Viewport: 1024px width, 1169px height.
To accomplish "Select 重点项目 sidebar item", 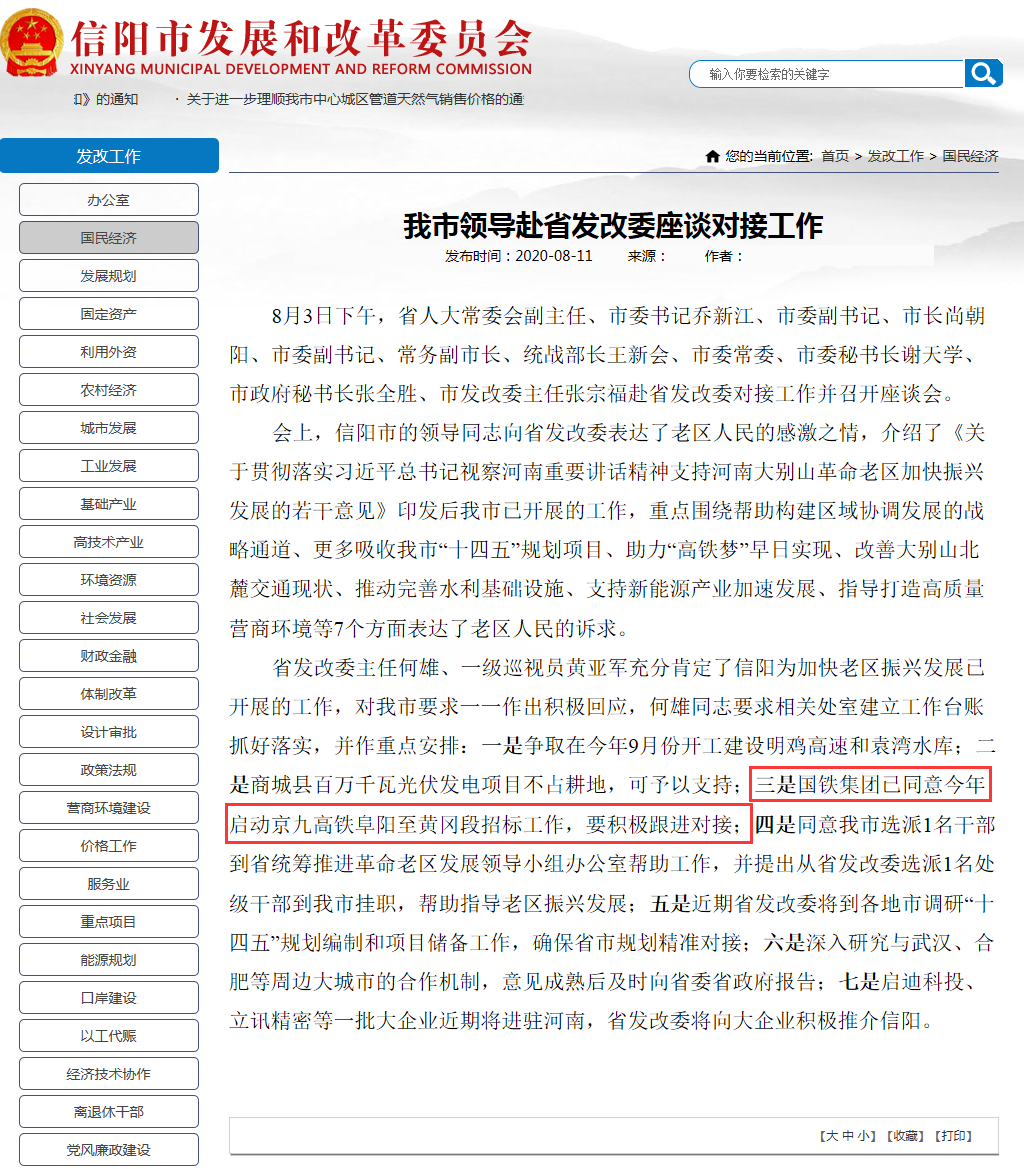I will pos(109,922).
